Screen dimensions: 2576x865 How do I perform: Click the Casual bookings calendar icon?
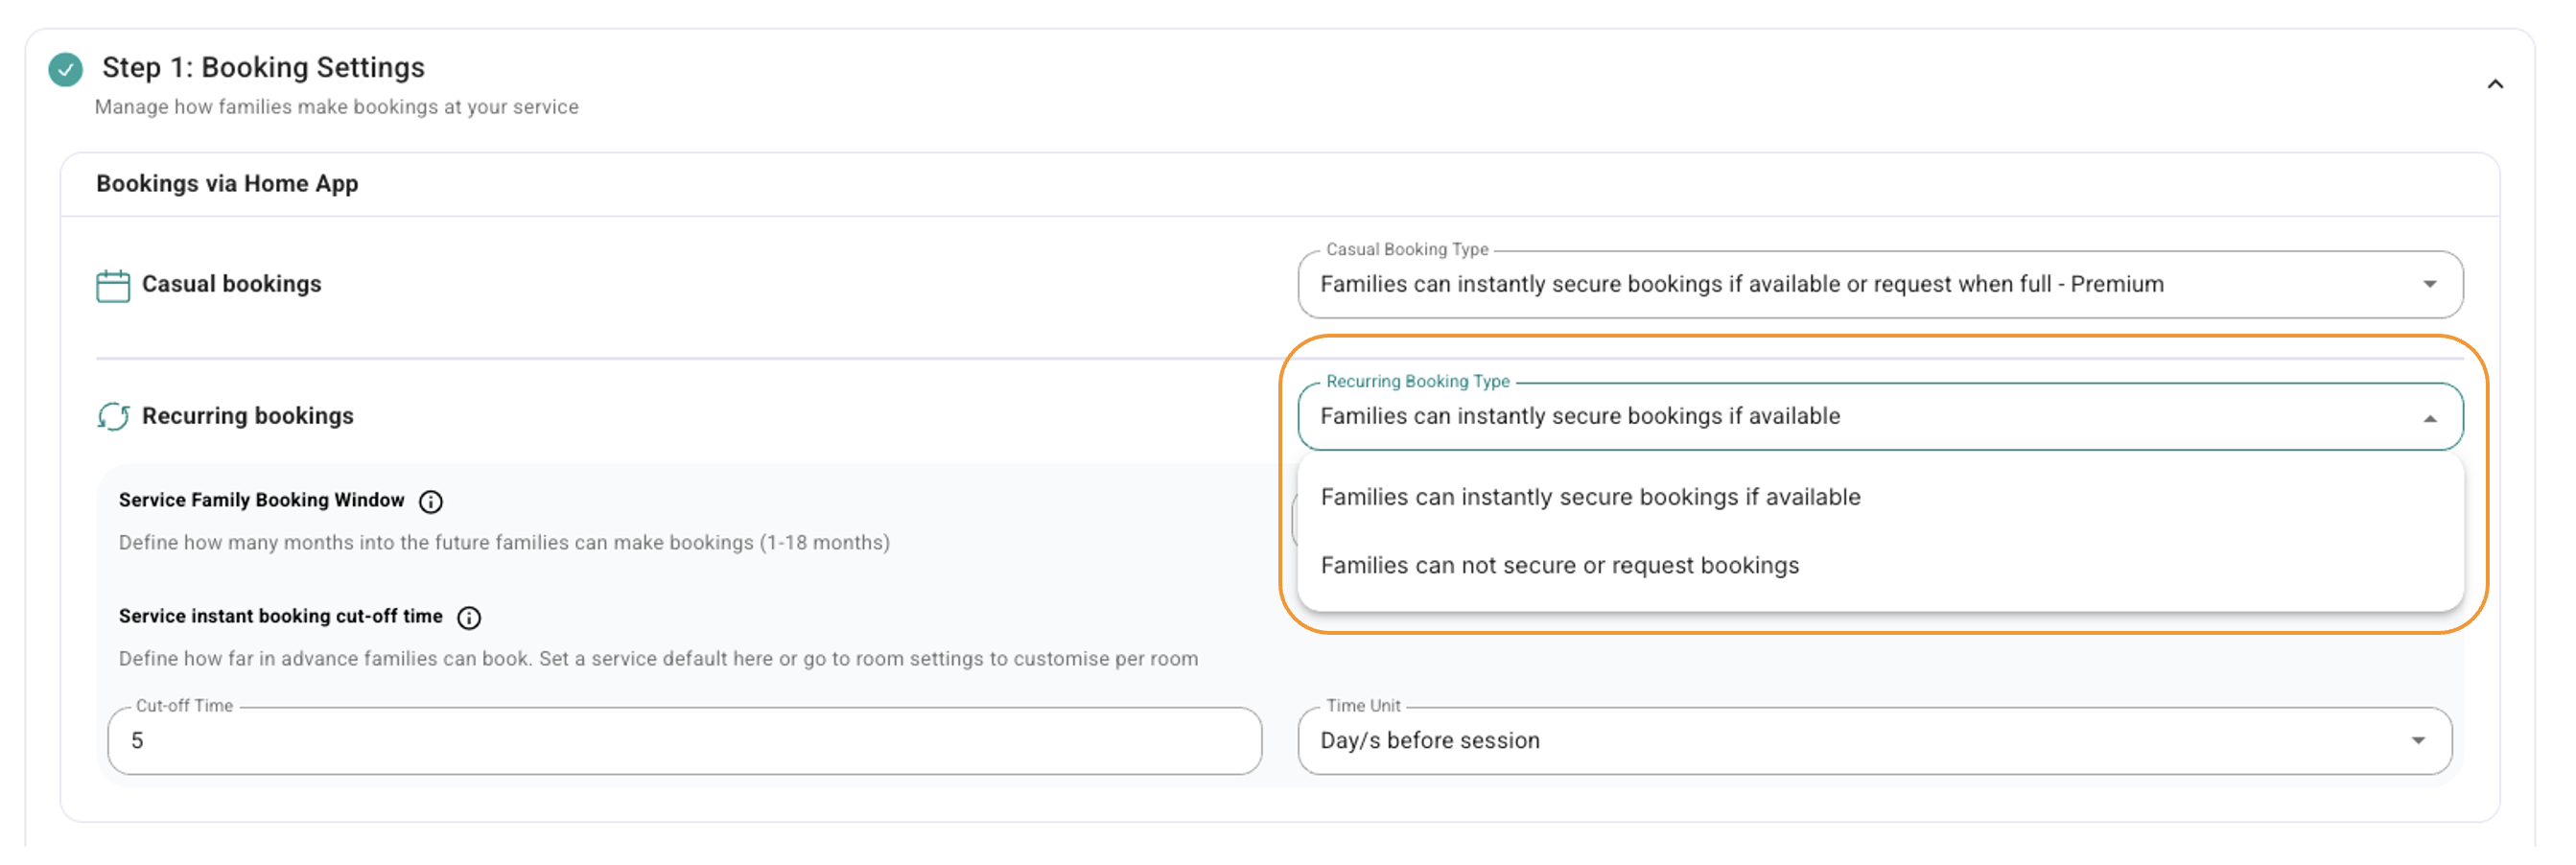[113, 286]
